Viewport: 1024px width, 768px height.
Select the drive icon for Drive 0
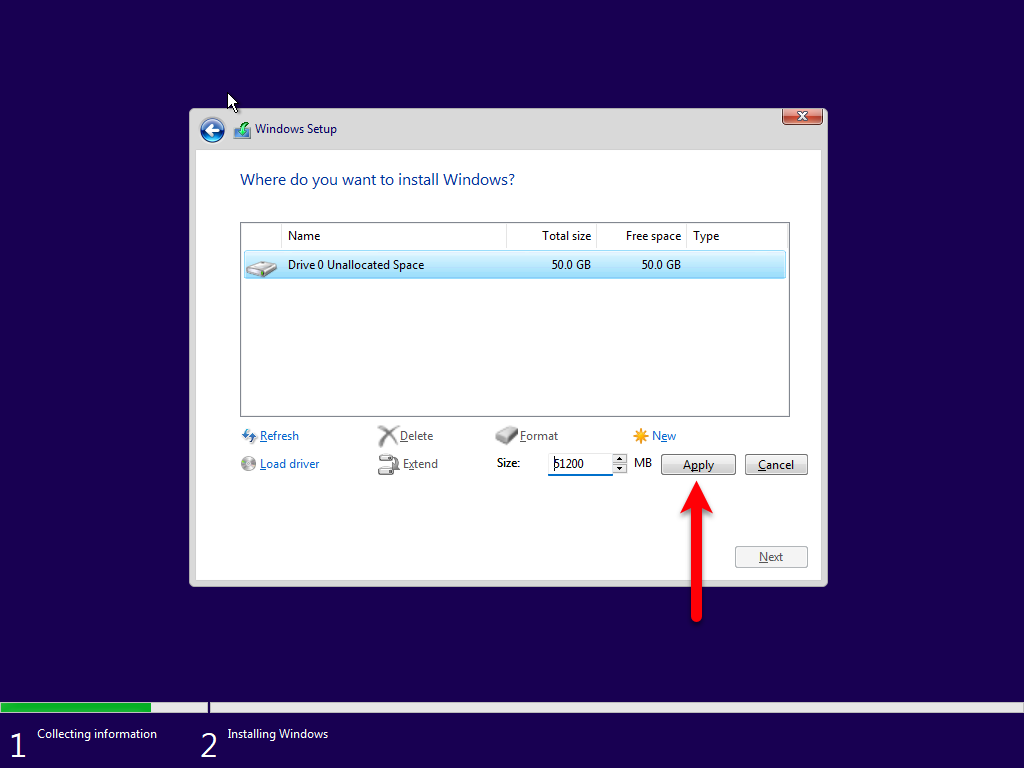click(x=262, y=268)
